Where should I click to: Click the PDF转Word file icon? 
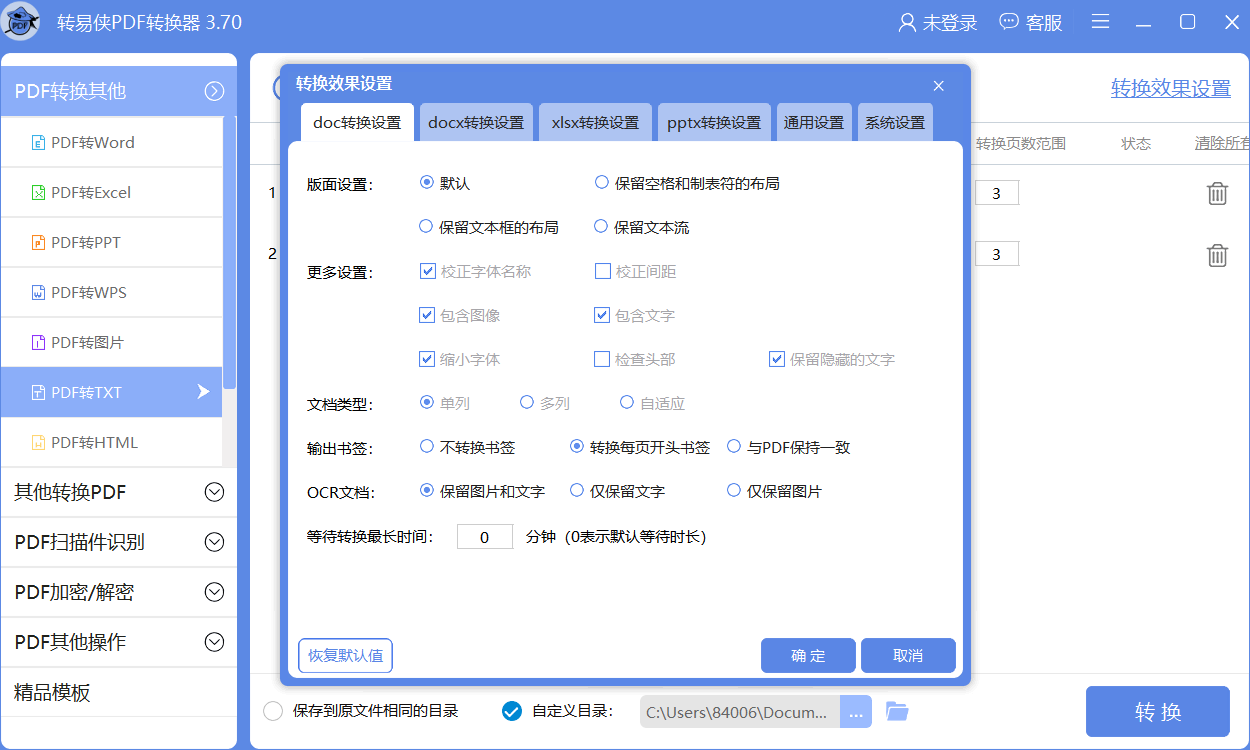tap(38, 142)
